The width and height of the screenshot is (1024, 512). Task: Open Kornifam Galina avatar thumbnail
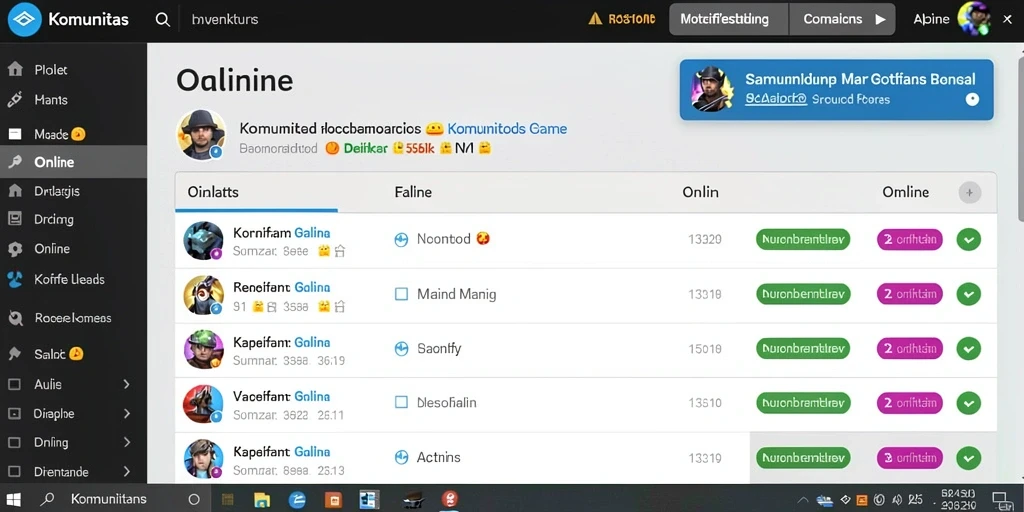pos(203,241)
